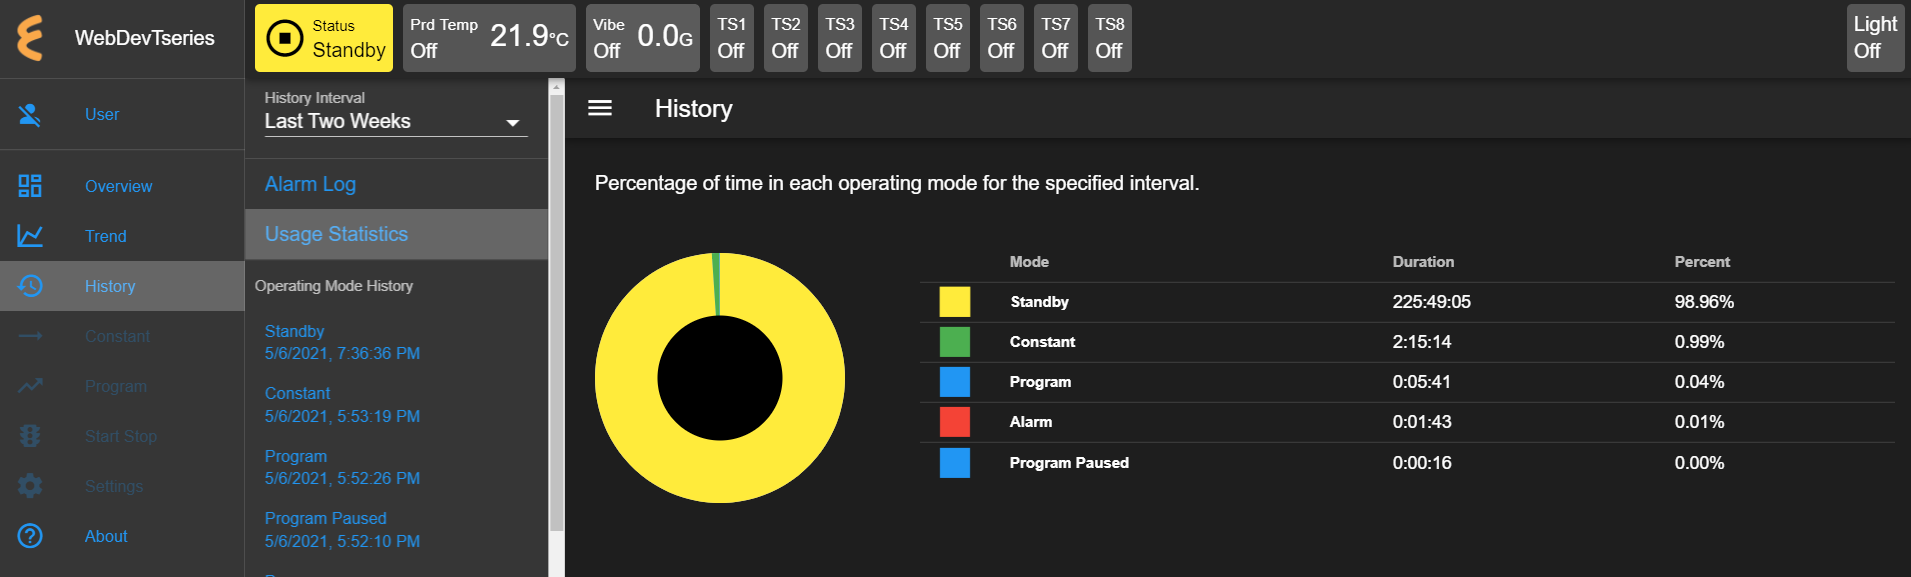Click the red Alarm color swatch

[x=955, y=422]
